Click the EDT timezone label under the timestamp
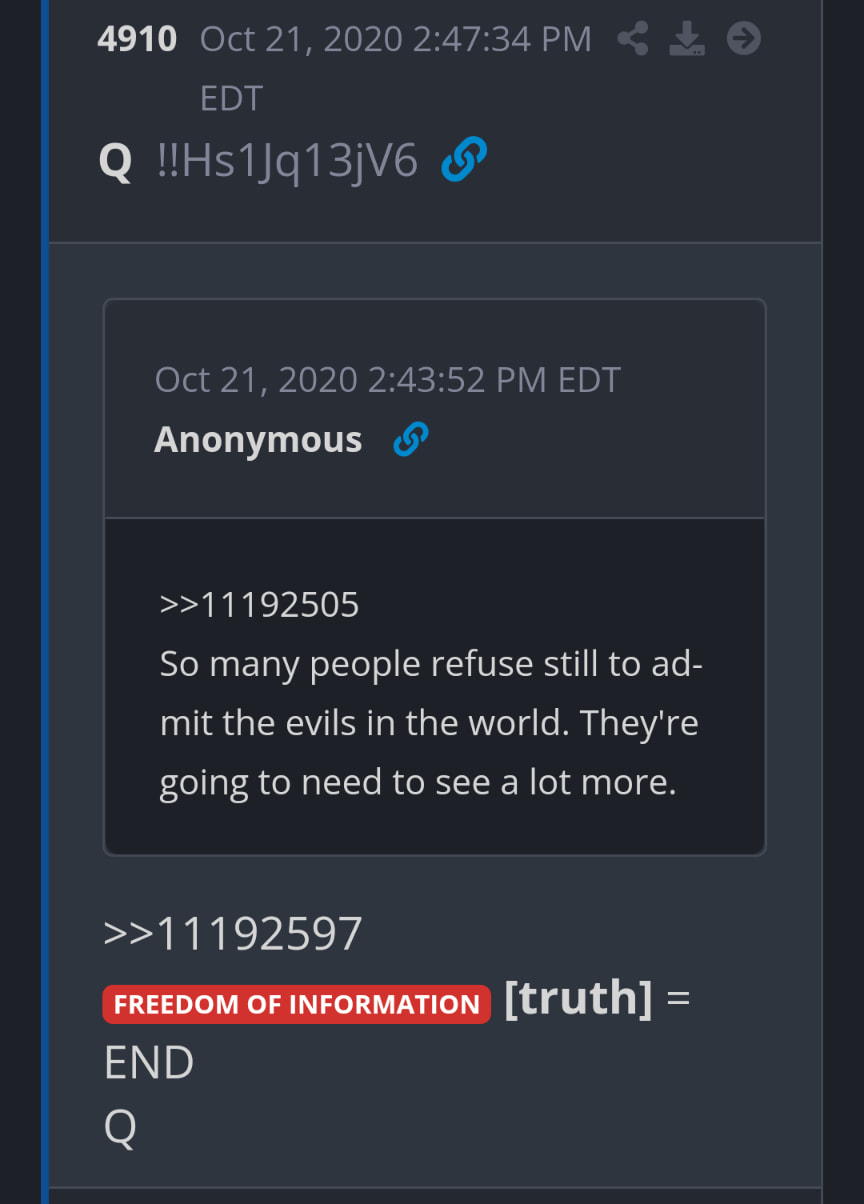This screenshot has width=864, height=1204. pyautogui.click(x=232, y=98)
